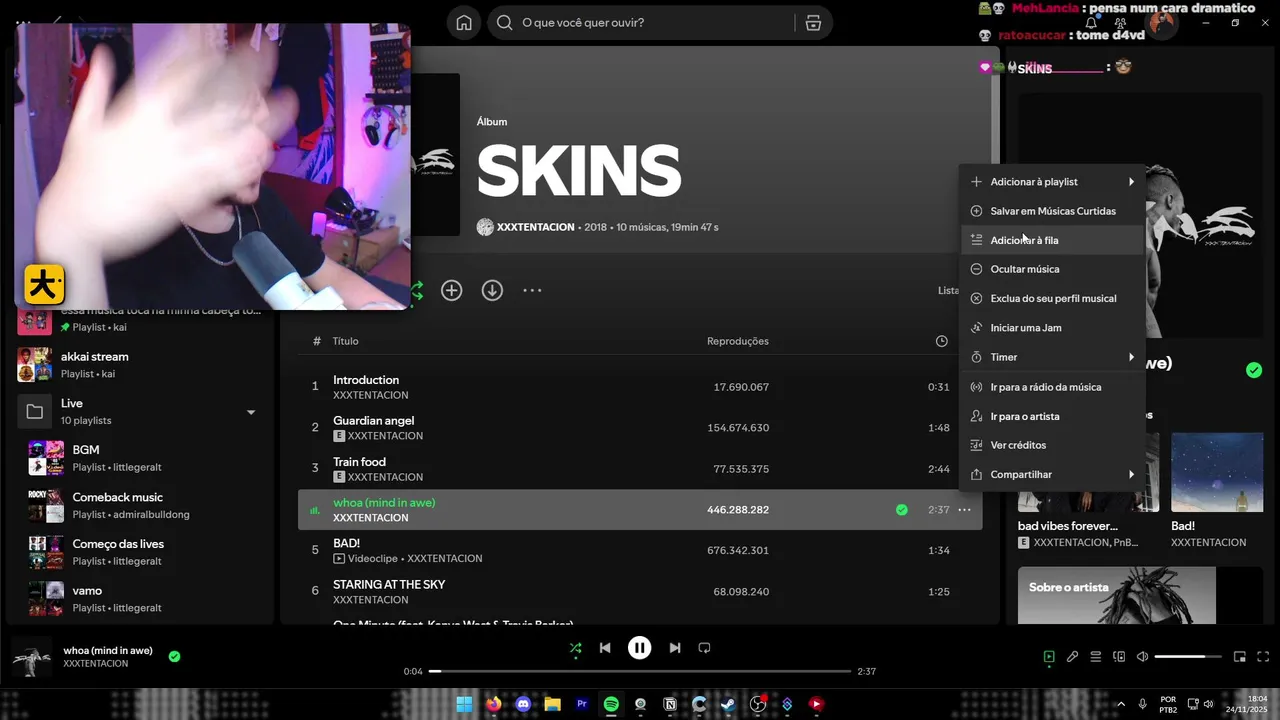Open the 'Adicionar à playlist' submenu
1280x720 pixels.
[1052, 182]
